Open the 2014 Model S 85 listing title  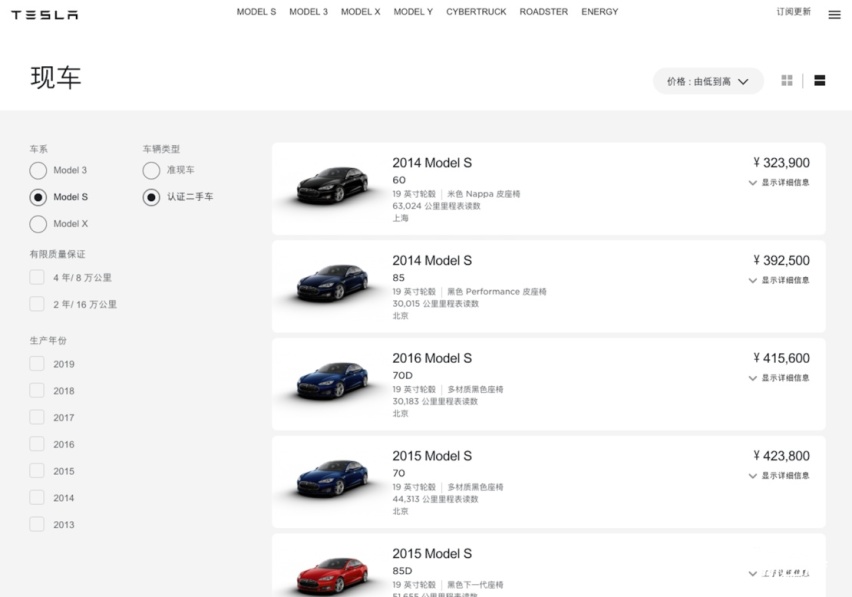coord(432,261)
